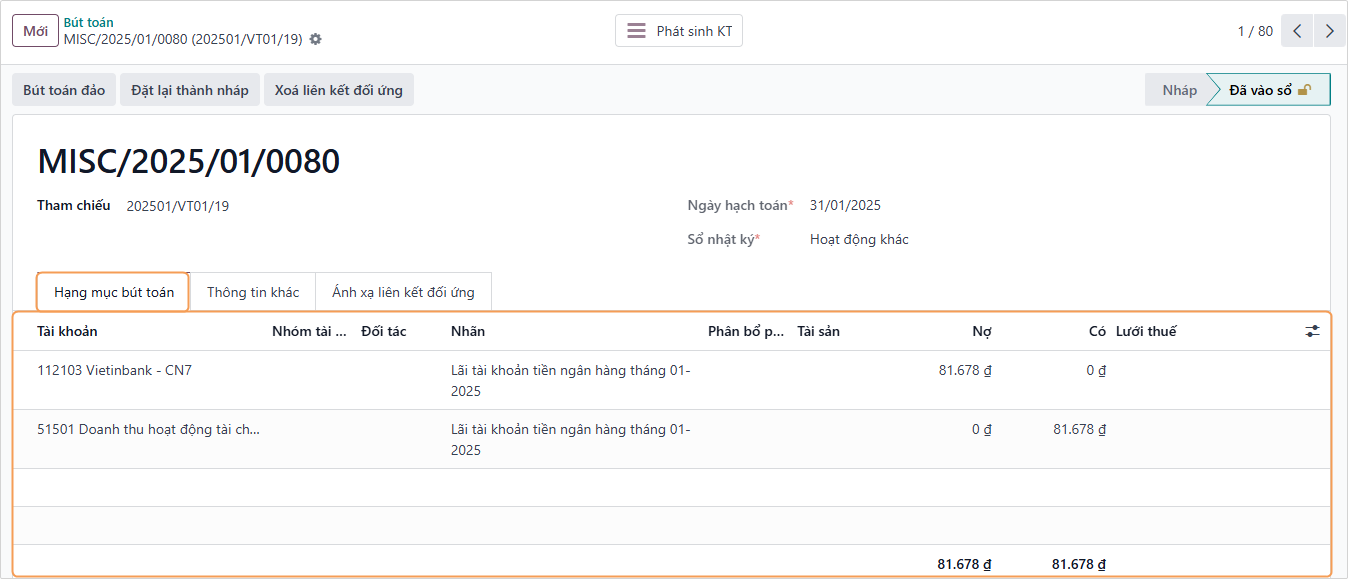This screenshot has width=1348, height=579.
Task: Select the Hạng mục bút toán tab
Action: point(114,292)
